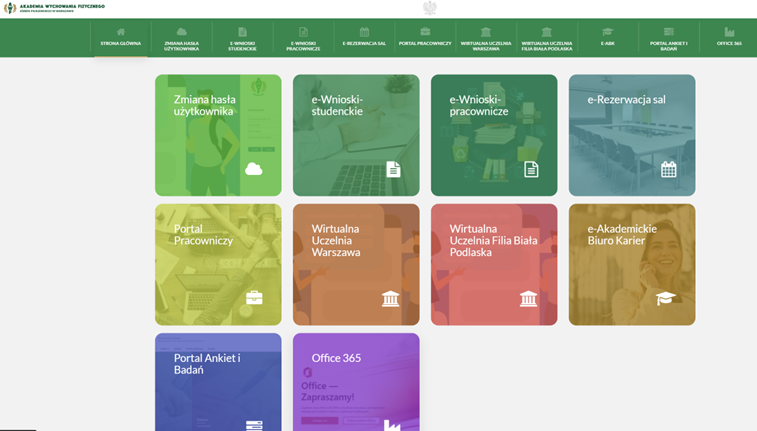The width and height of the screenshot is (757, 431).
Task: Click the factory icon above Office 365 nav
Action: point(729,32)
